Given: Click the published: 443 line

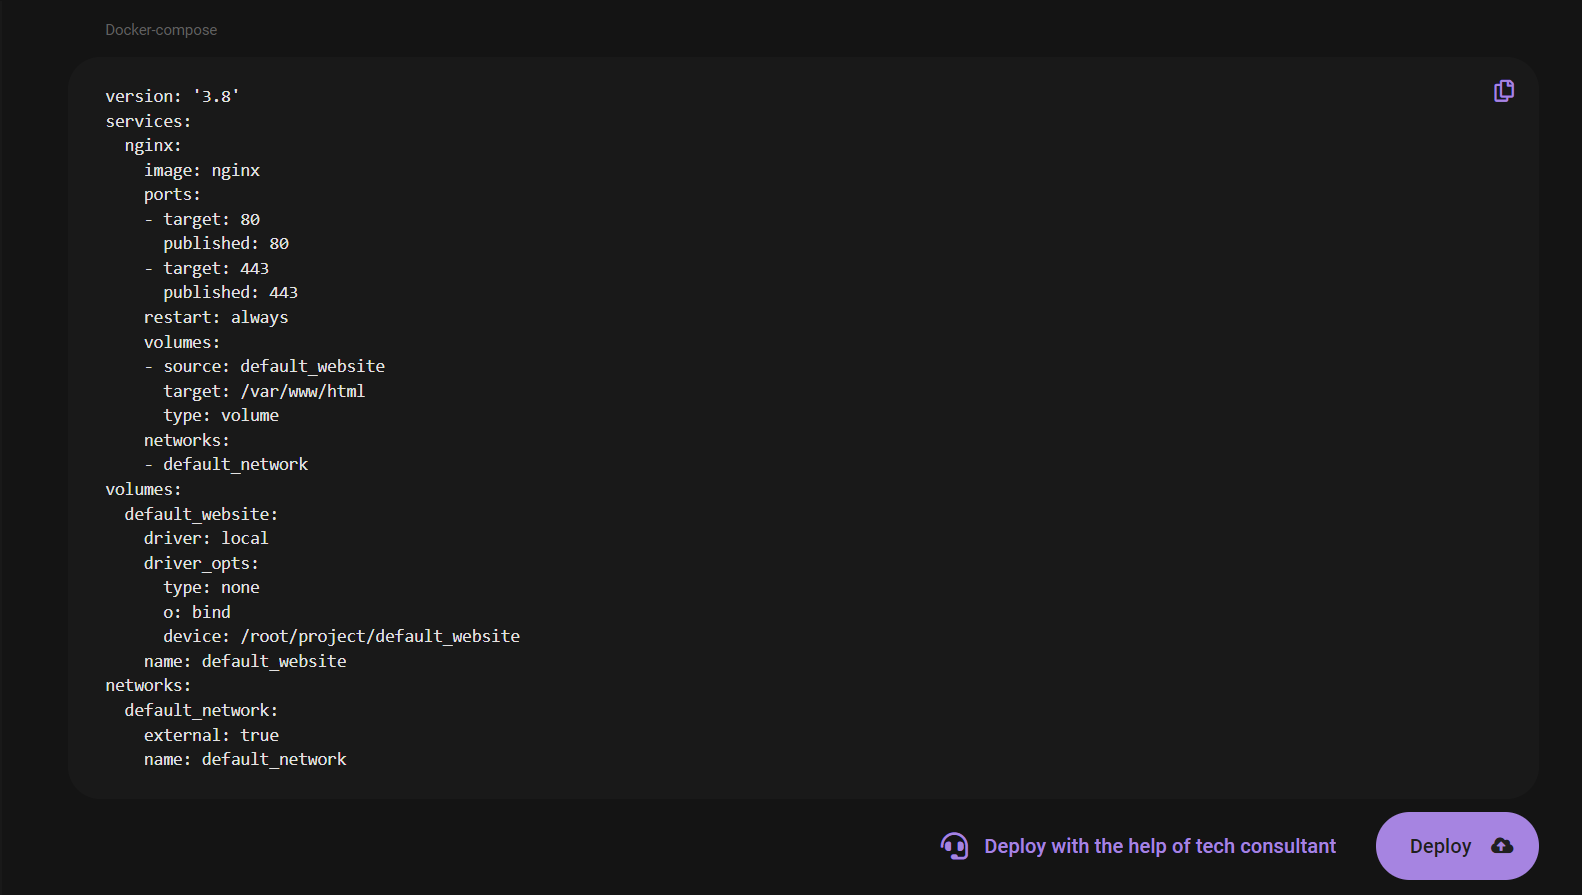Looking at the screenshot, I should 230,292.
